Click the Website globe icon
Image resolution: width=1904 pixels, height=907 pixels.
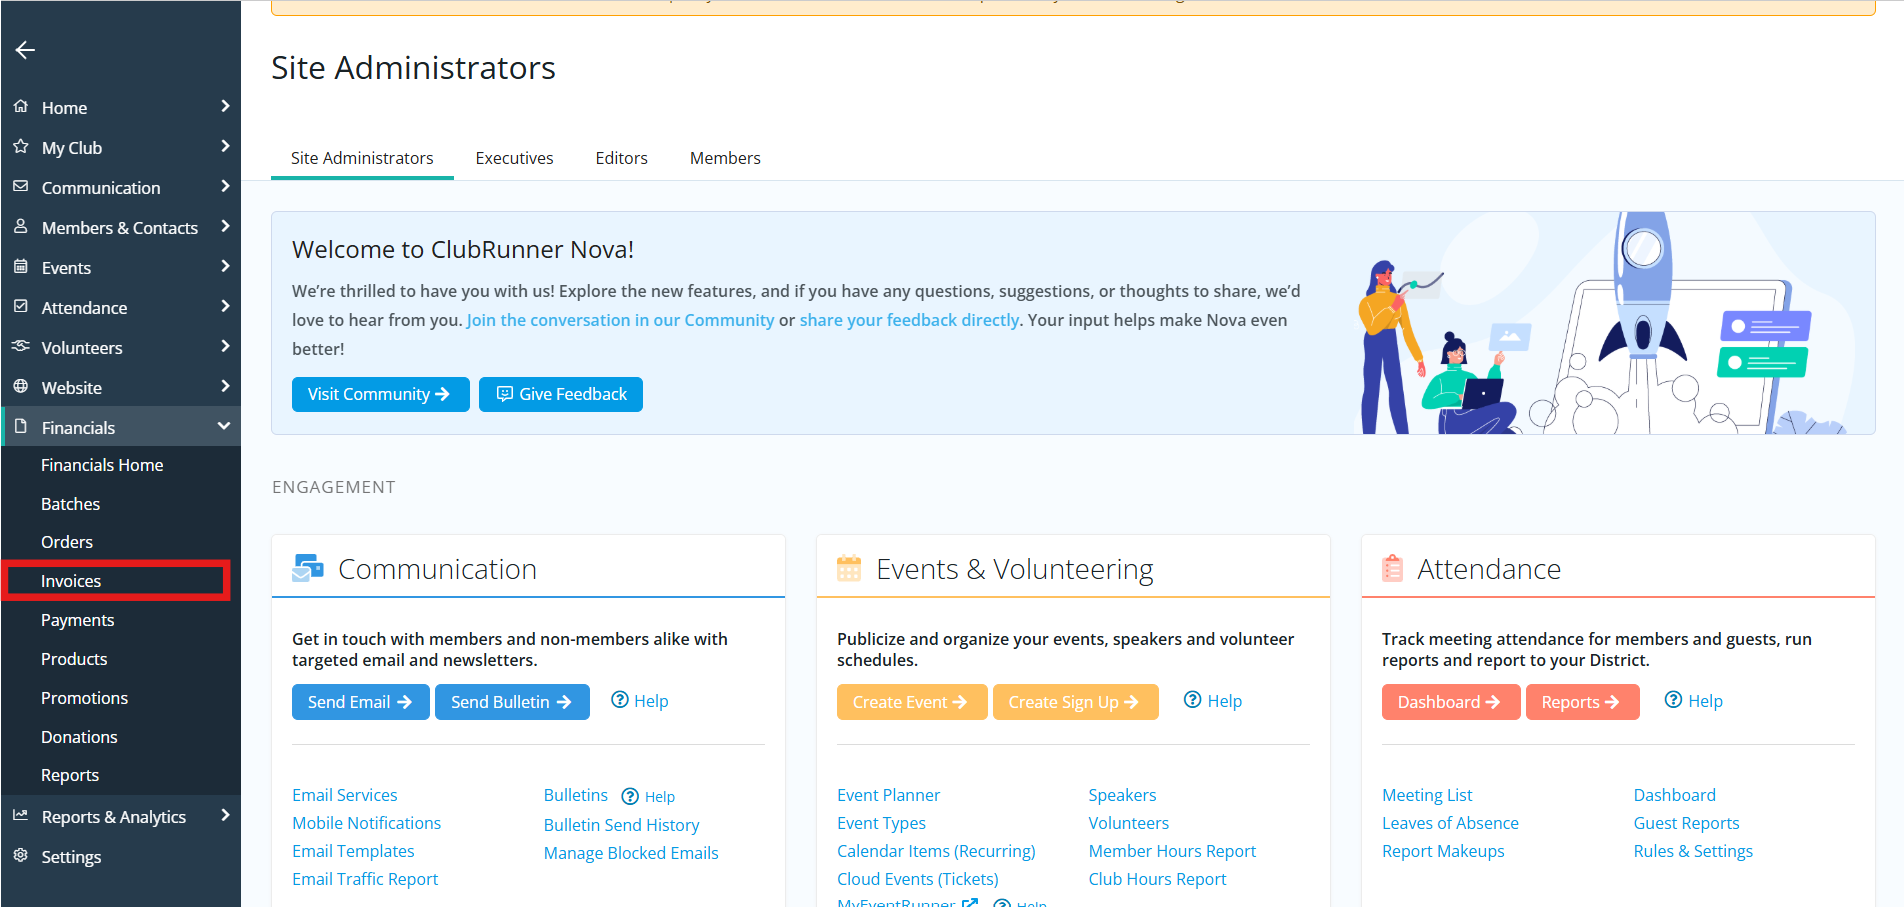pyautogui.click(x=21, y=387)
